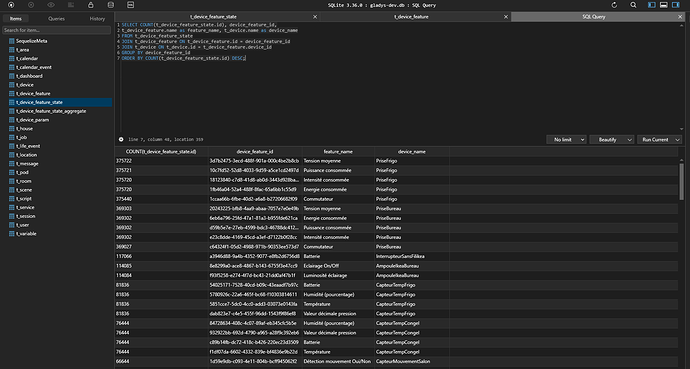This screenshot has width=690, height=369.
Task: Click the refresh icon in toolbar
Action: click(x=614, y=5)
